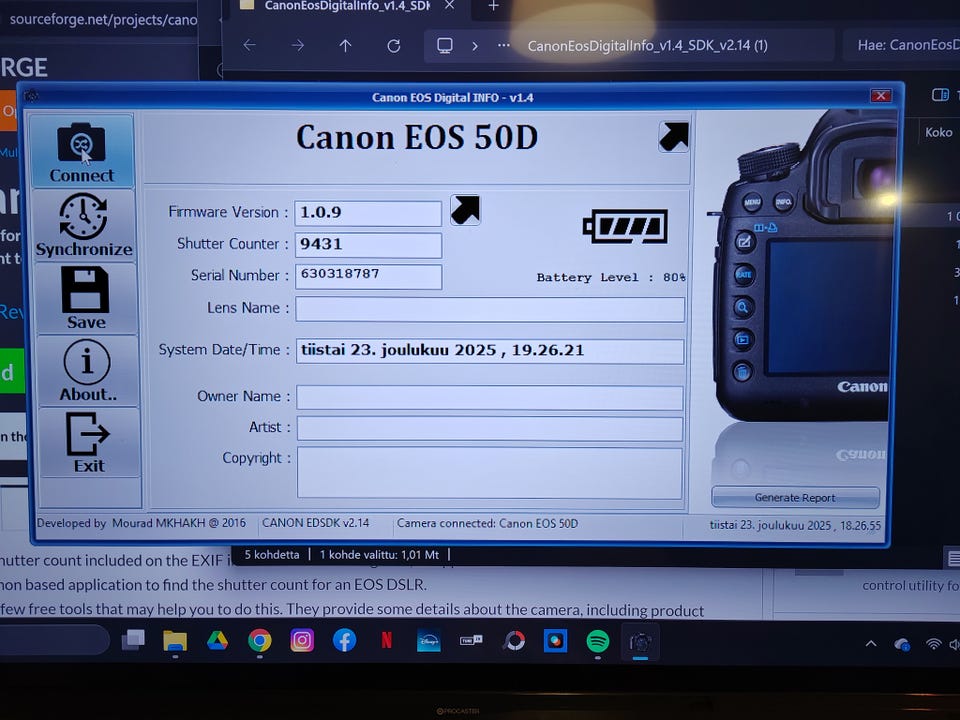Click the Lens Name field
The height and width of the screenshot is (720, 960).
490,309
